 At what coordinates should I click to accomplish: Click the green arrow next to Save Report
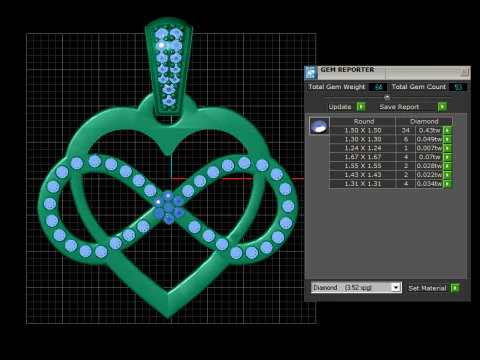tap(442, 107)
